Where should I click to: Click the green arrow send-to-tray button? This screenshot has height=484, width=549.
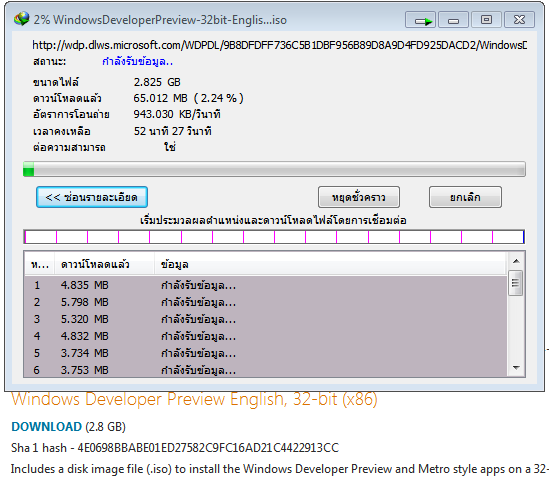pyautogui.click(x=421, y=20)
